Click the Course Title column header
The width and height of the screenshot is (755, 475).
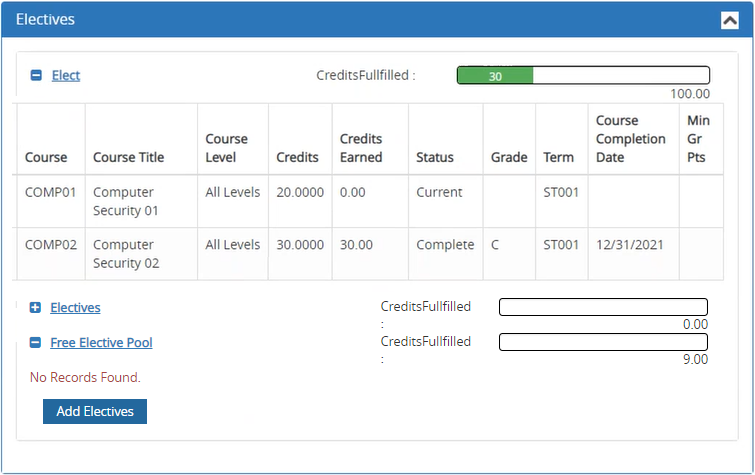pyautogui.click(x=128, y=157)
